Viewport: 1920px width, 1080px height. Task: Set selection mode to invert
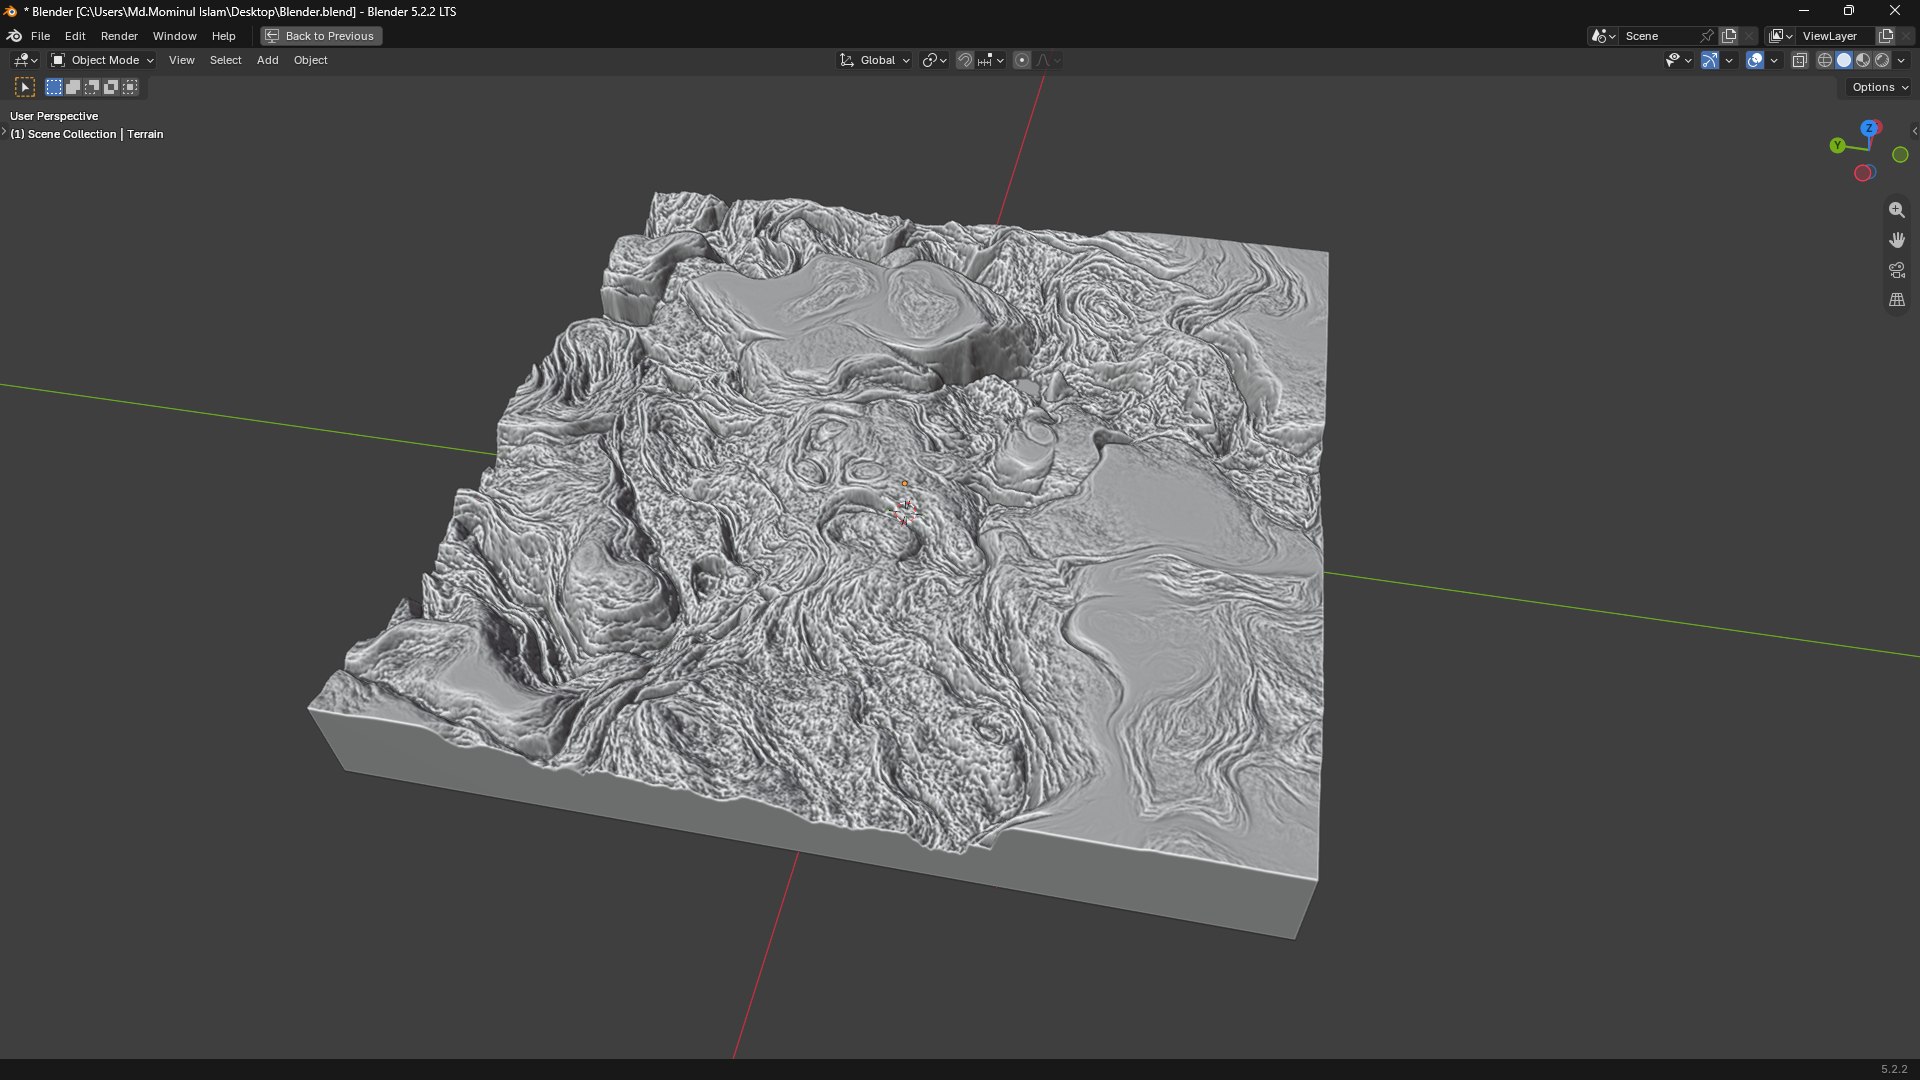pyautogui.click(x=111, y=88)
